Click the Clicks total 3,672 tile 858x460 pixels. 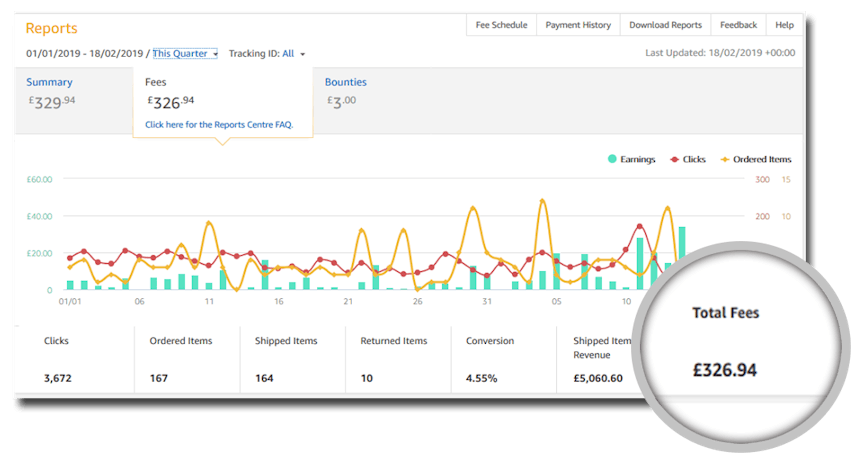click(74, 359)
